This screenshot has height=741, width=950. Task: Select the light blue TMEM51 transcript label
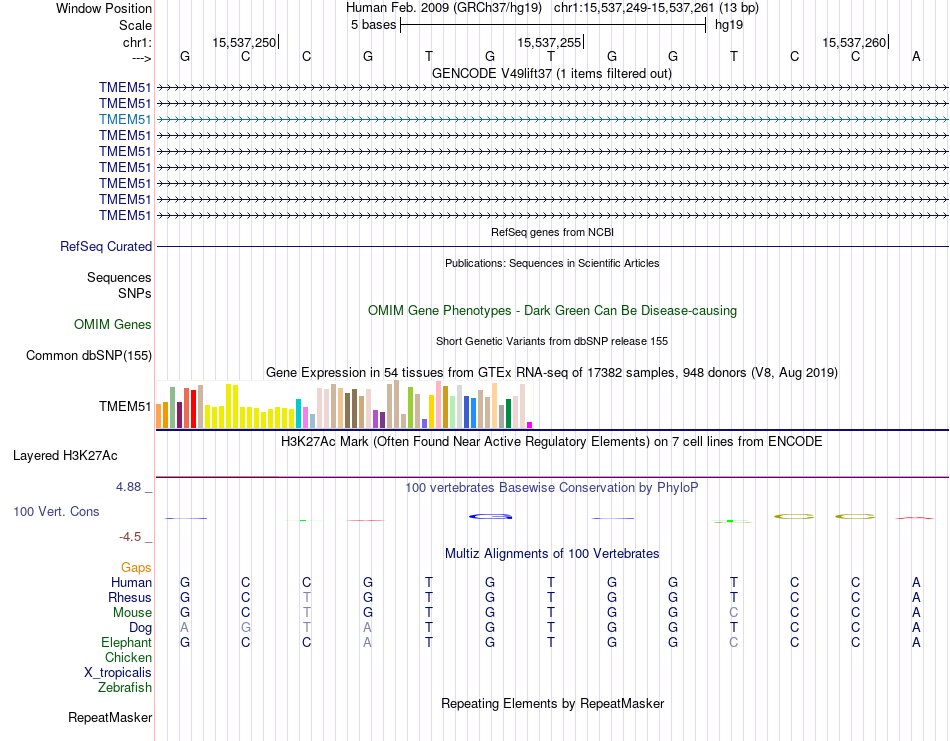pyautogui.click(x=125, y=119)
